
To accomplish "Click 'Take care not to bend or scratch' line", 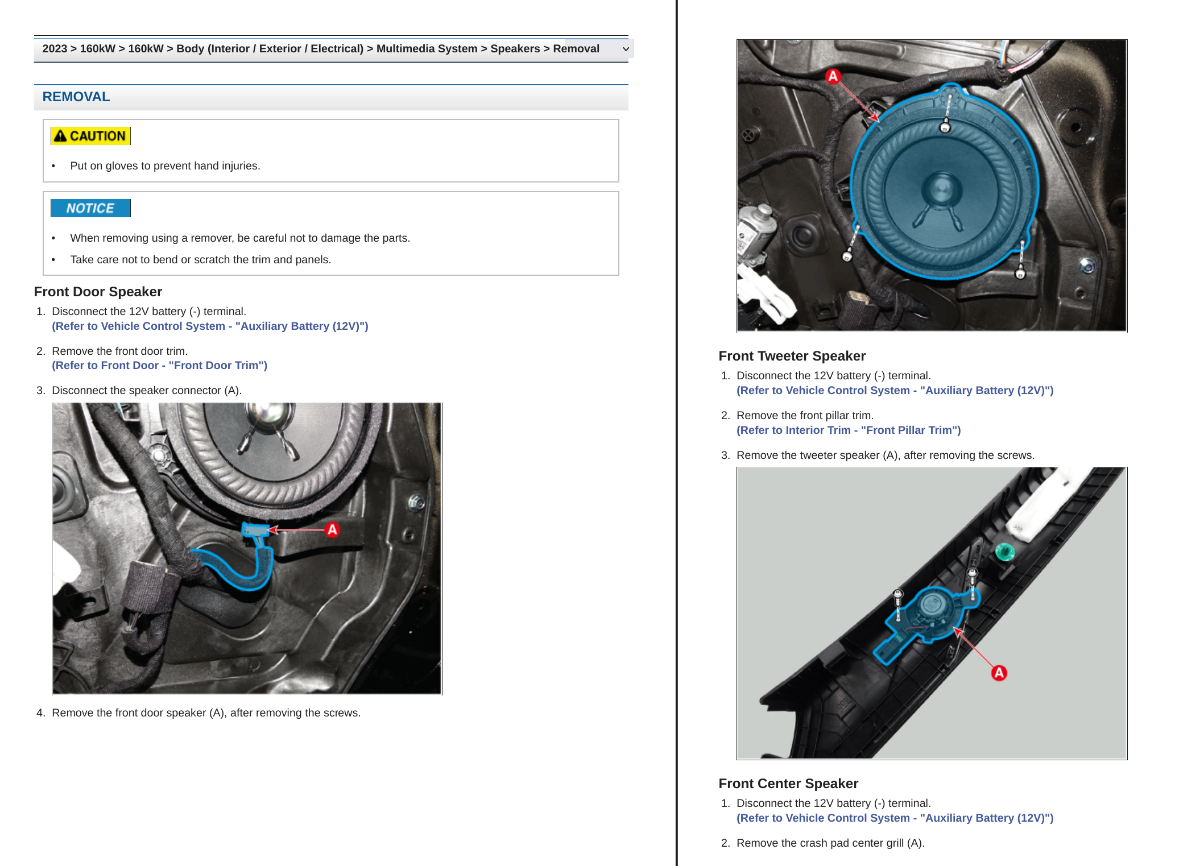I will pyautogui.click(x=200, y=259).
